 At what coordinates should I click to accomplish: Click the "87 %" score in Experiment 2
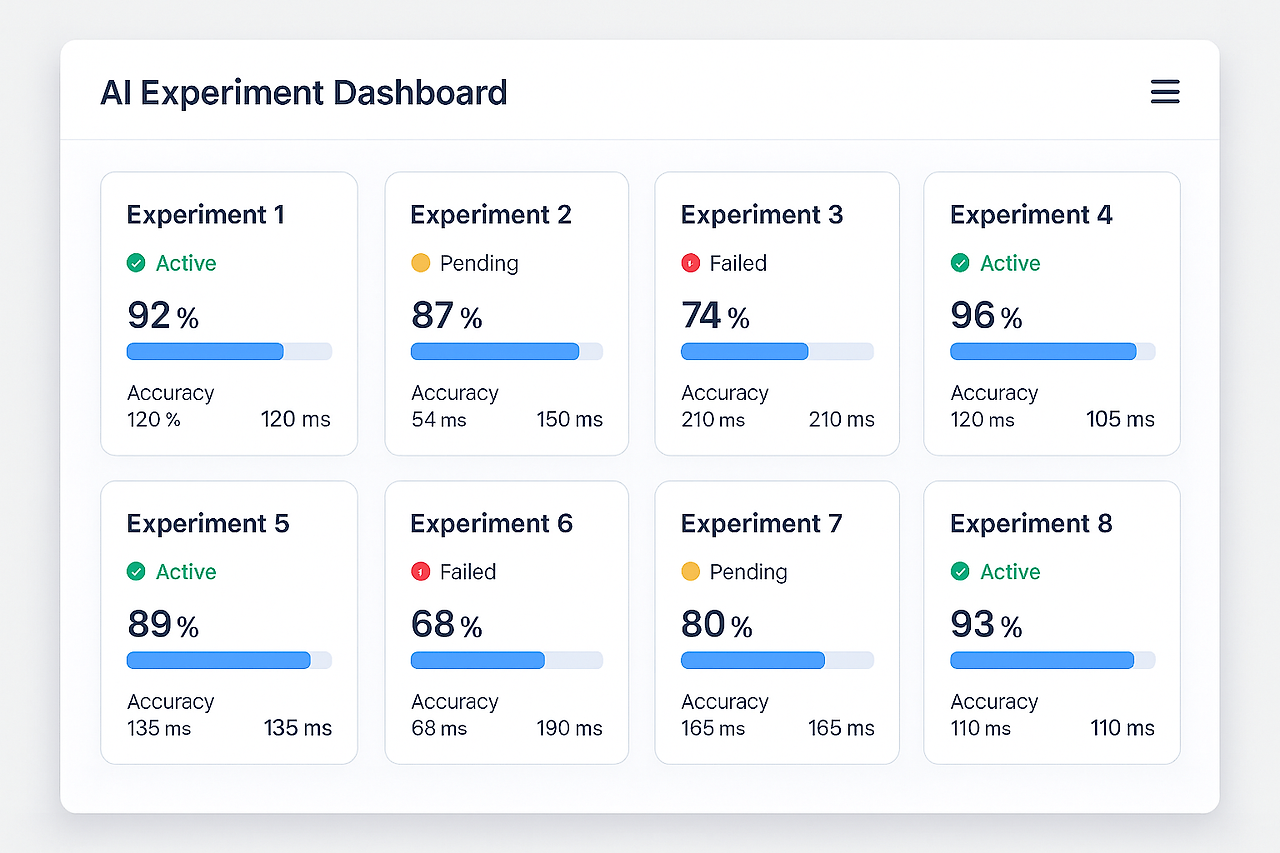coord(447,316)
